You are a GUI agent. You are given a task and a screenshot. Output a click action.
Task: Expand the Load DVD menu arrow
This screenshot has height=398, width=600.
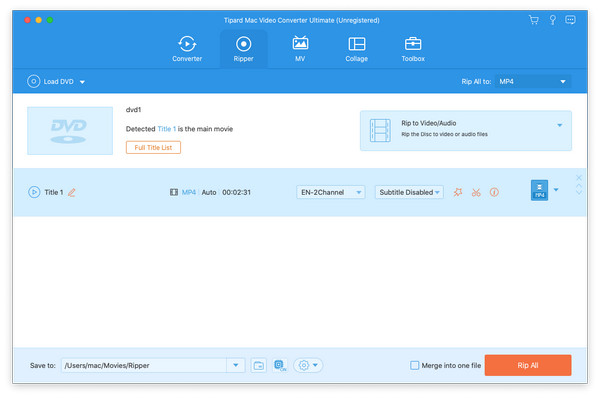(x=82, y=82)
